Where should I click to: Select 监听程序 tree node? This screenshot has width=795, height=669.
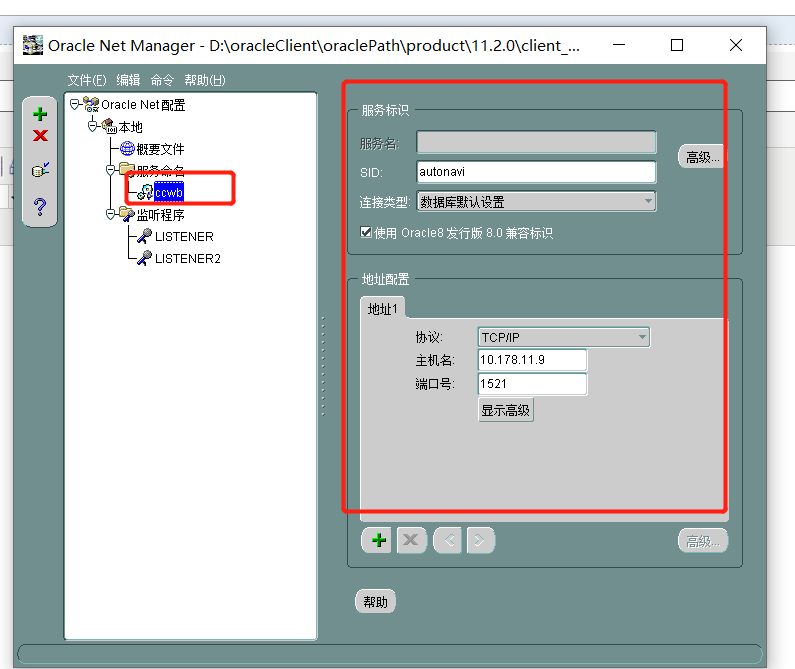pos(160,215)
